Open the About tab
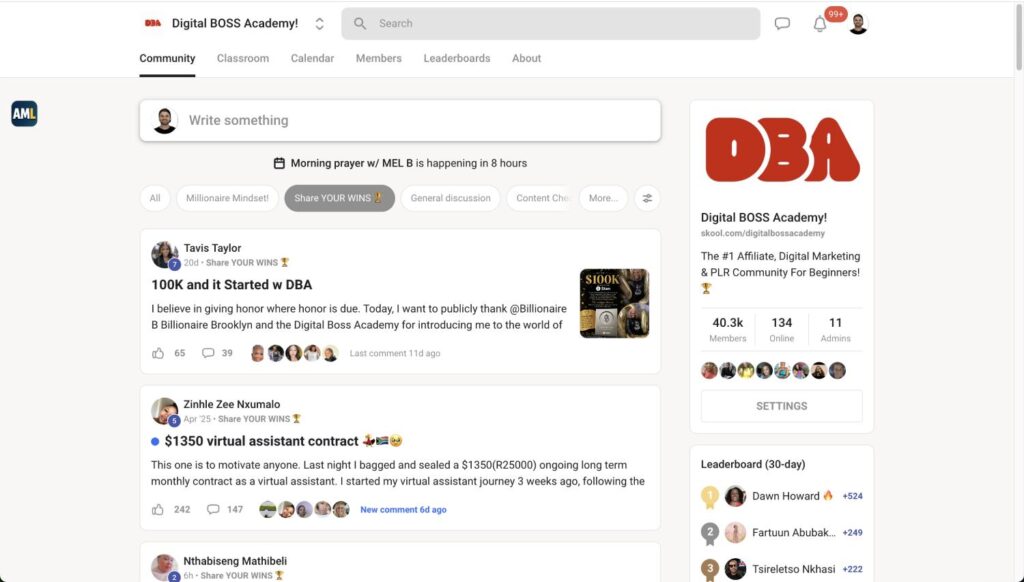Screen dimensions: 1024x582 [526, 58]
